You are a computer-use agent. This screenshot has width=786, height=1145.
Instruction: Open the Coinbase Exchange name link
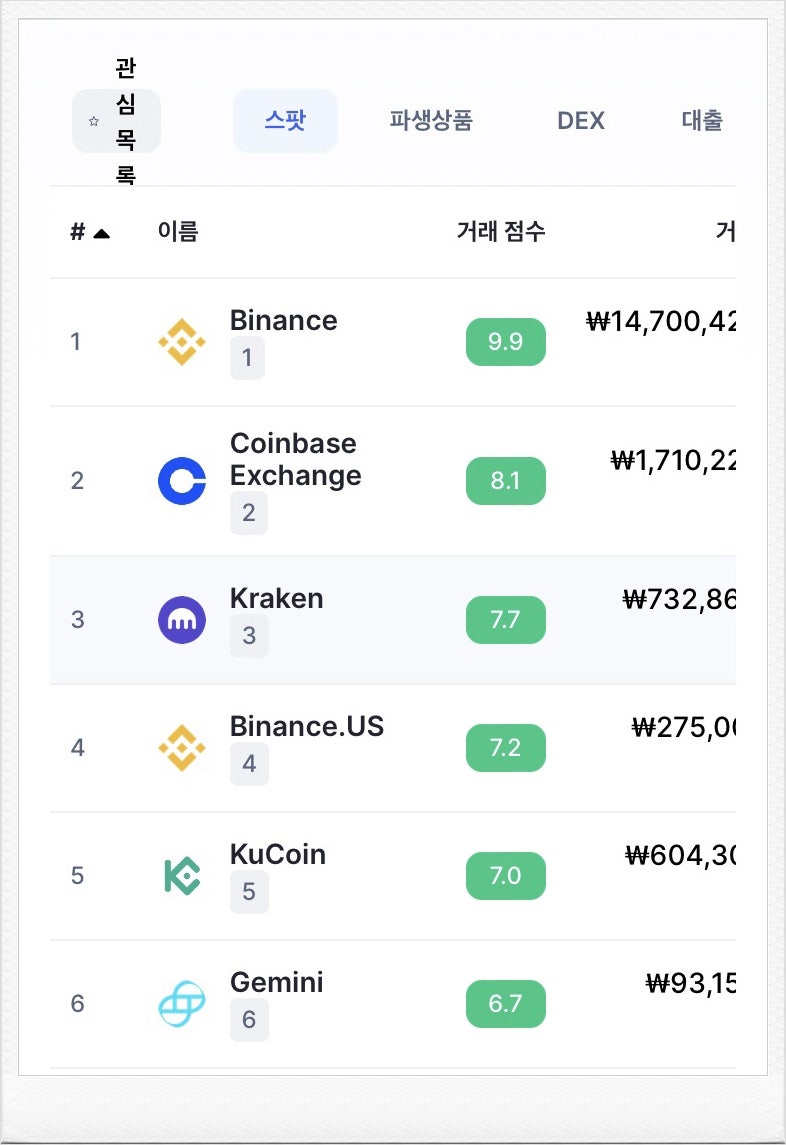pyautogui.click(x=294, y=459)
